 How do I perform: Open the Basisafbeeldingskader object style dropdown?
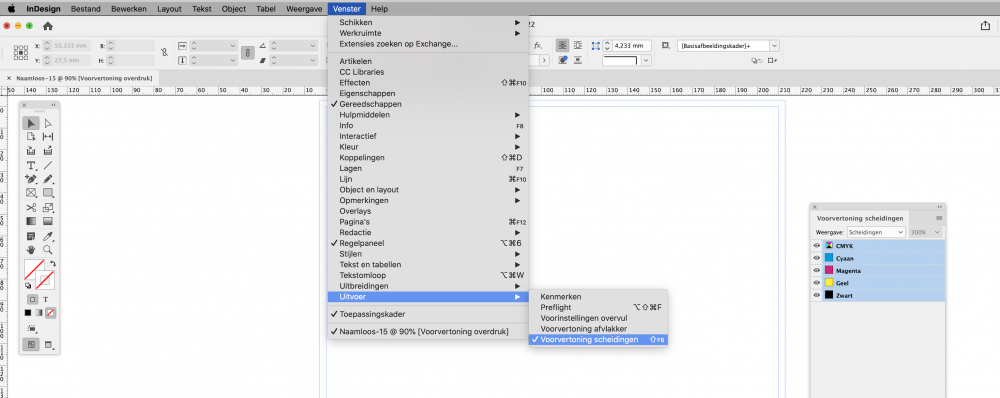729,46
